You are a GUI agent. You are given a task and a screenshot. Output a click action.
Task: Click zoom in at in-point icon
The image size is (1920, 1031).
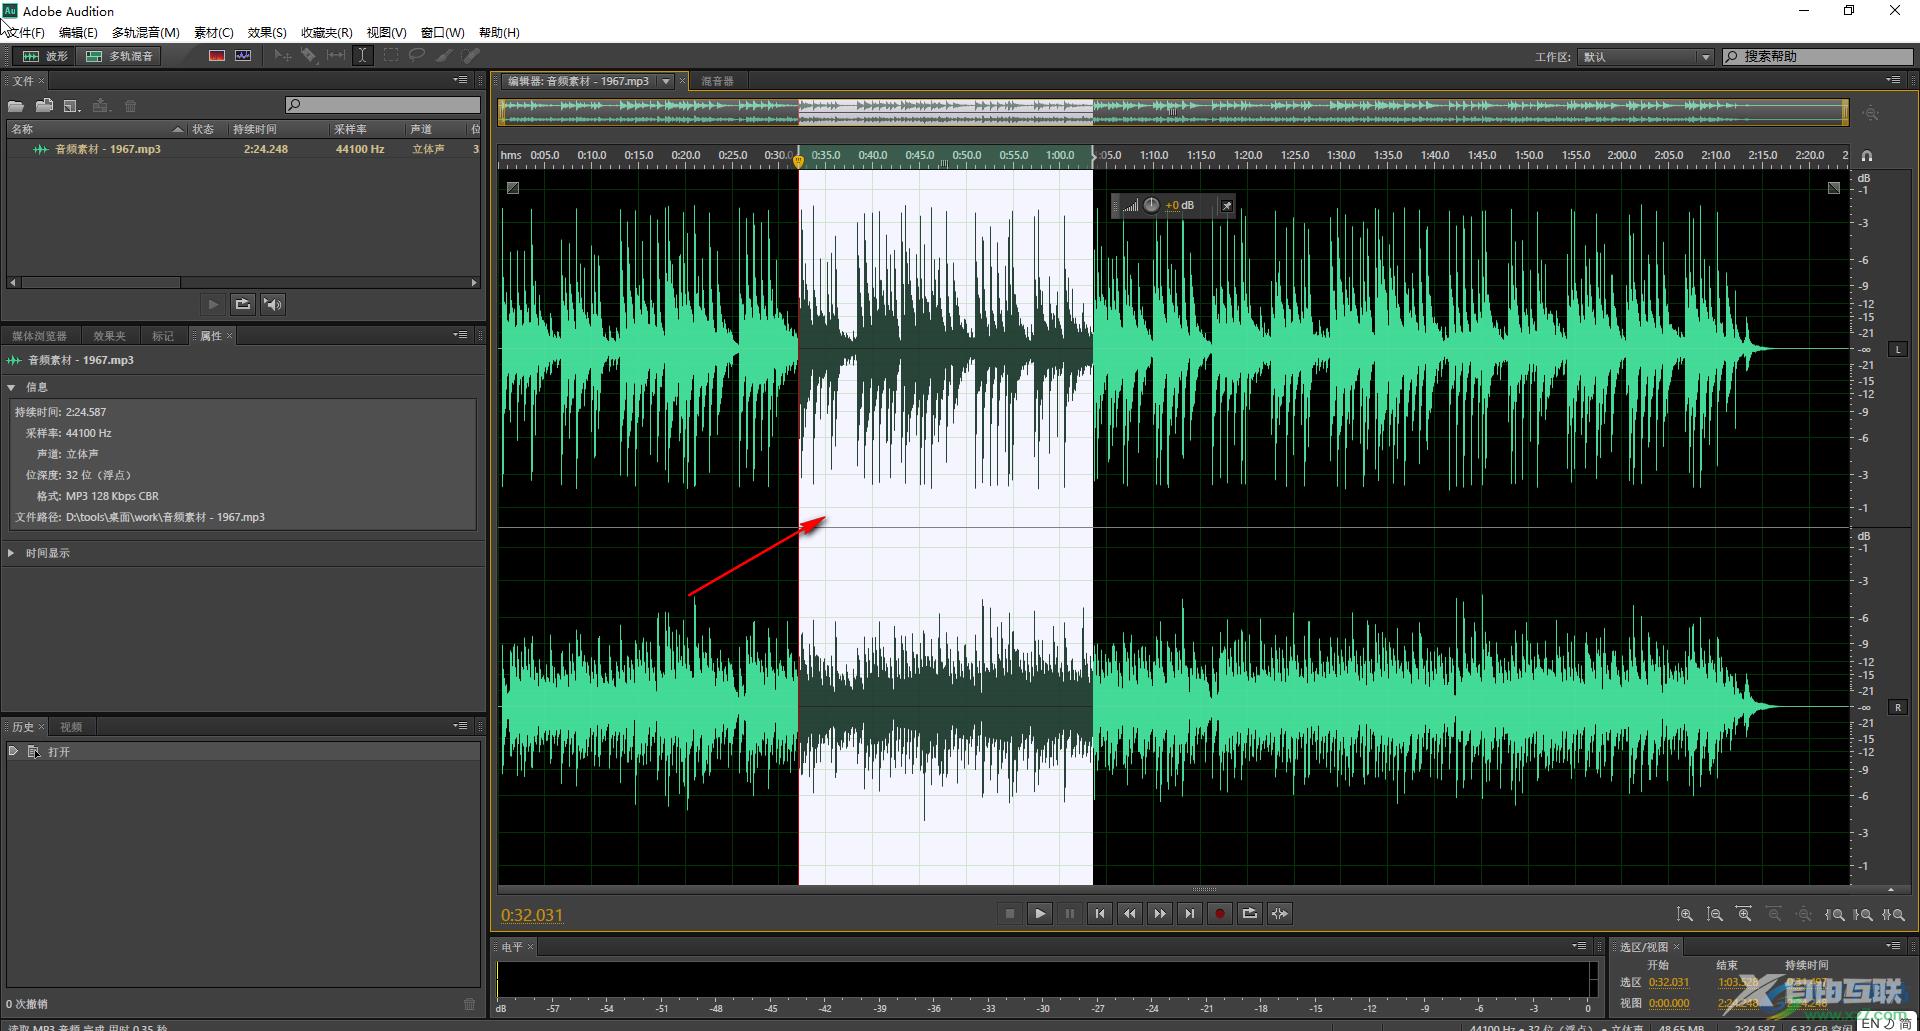tap(1835, 915)
